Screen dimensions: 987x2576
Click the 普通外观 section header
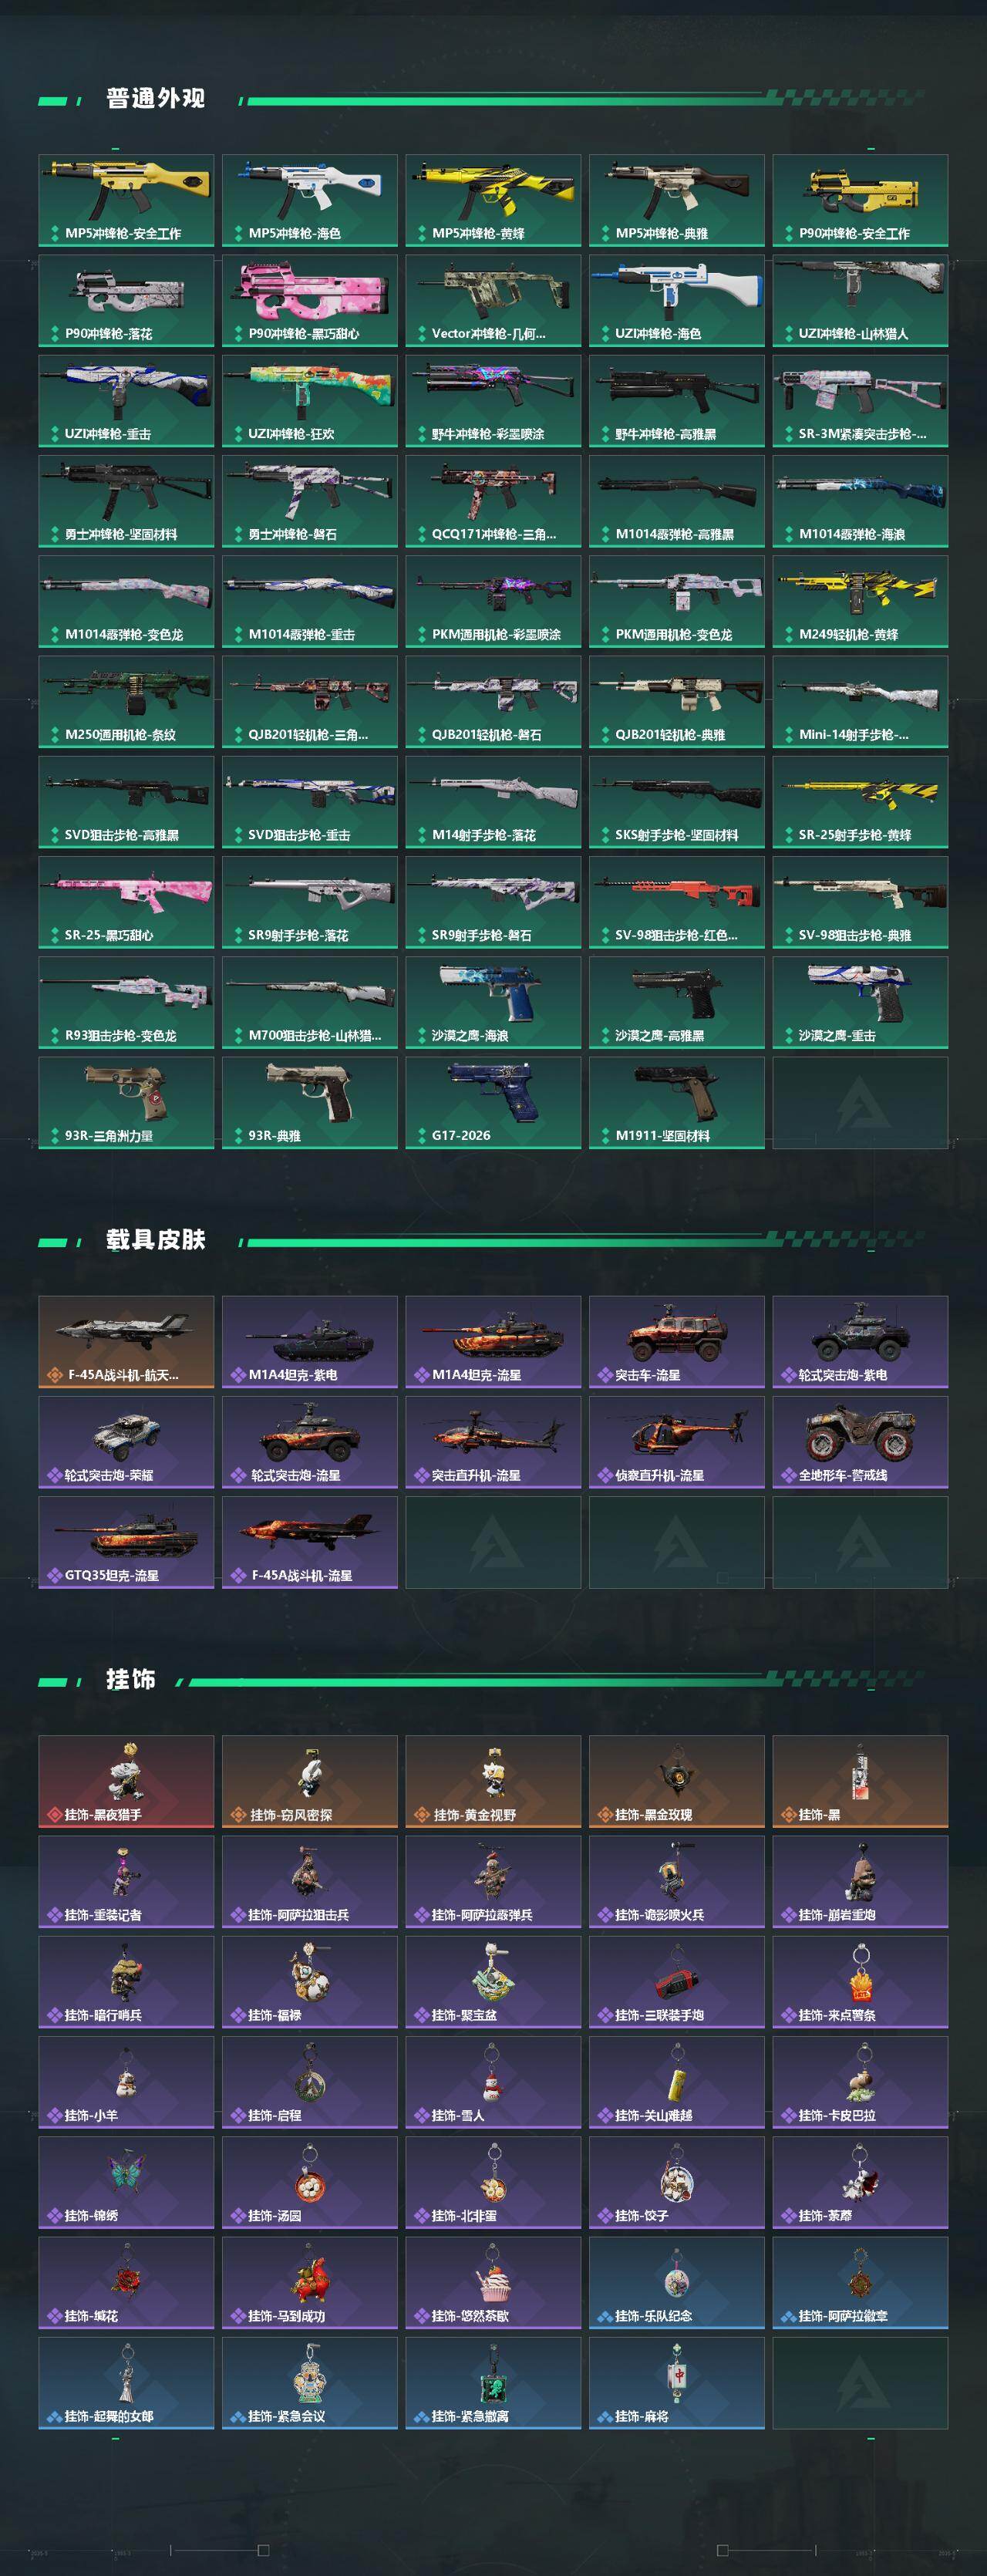click(x=155, y=99)
